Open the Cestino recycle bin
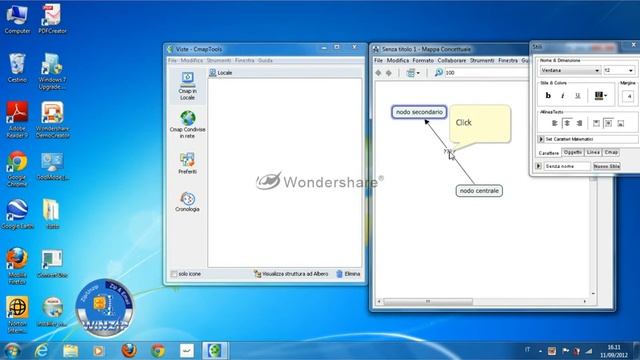Screen dimensions: 640x360 click(x=17, y=68)
